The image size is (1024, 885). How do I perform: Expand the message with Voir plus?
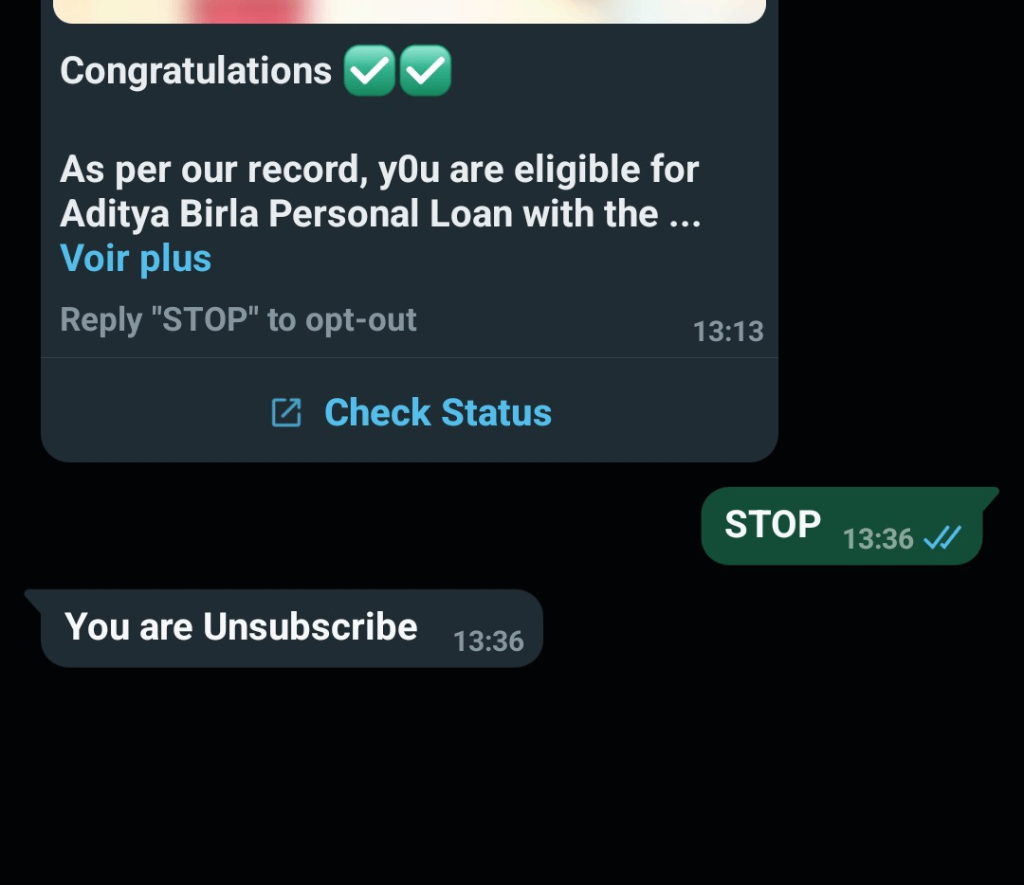136,258
